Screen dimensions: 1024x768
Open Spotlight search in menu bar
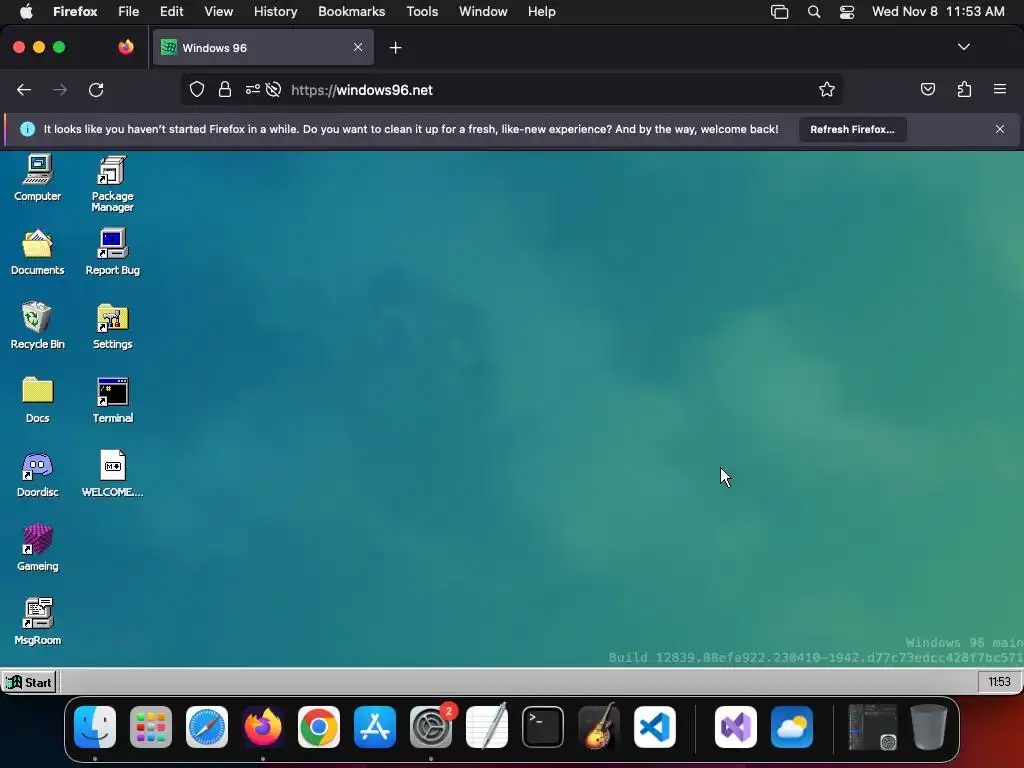tap(814, 12)
